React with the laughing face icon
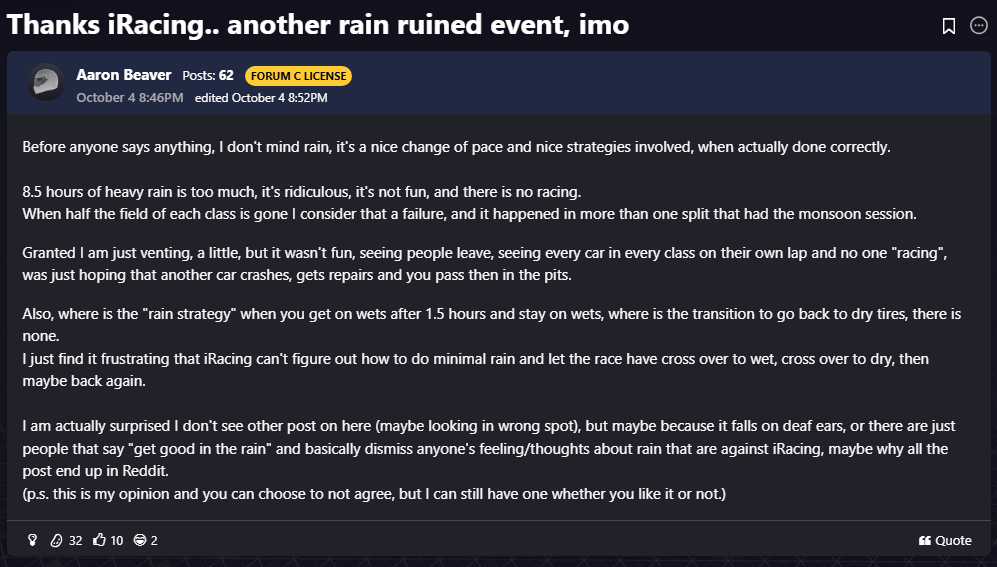 pyautogui.click(x=140, y=540)
